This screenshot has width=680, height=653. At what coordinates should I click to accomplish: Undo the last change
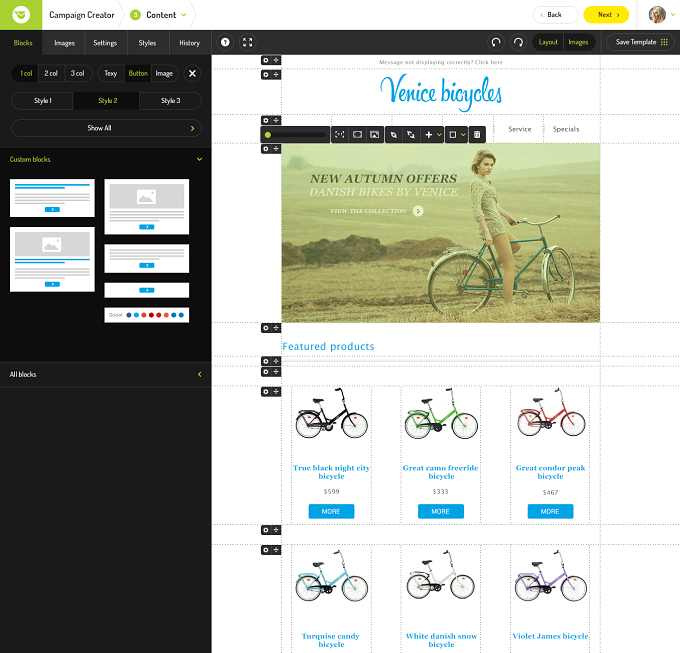coord(496,42)
